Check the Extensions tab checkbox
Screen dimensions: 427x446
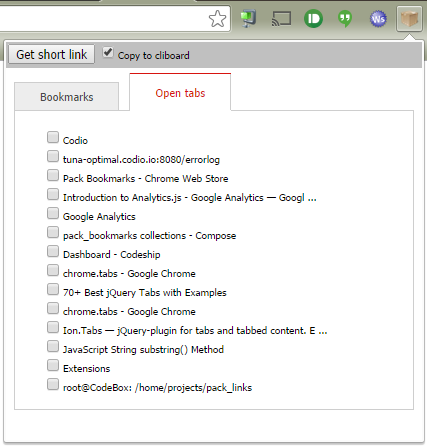(53, 365)
